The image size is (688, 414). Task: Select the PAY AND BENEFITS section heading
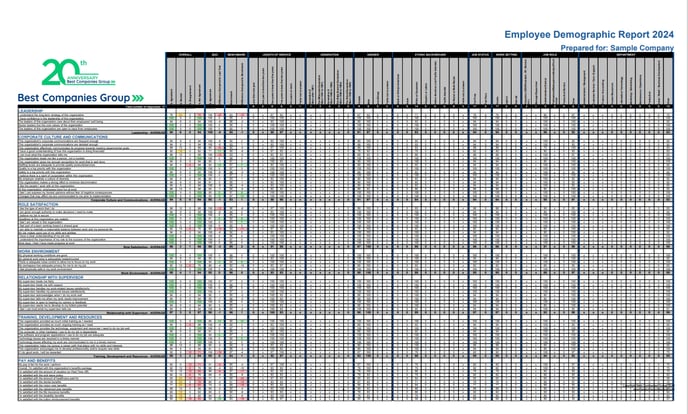click(36, 360)
